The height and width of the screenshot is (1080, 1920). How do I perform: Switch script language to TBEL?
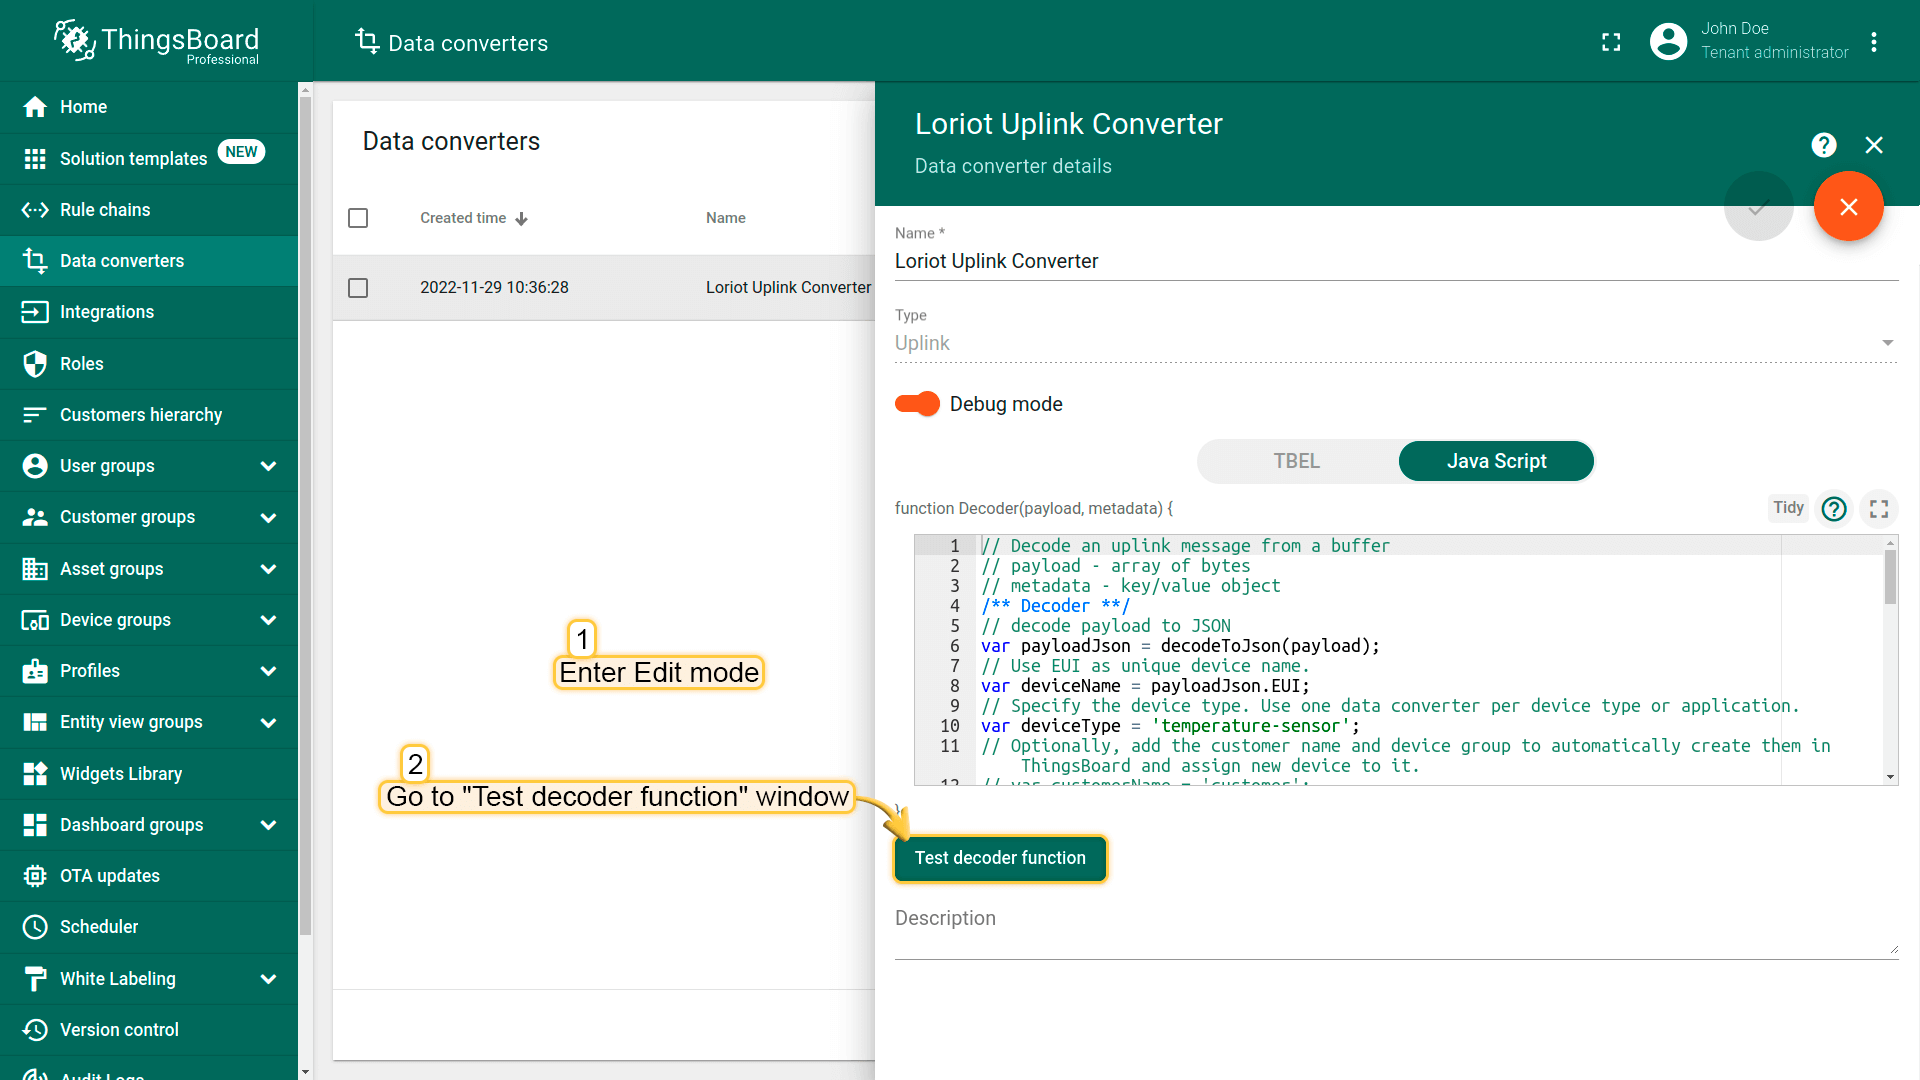(x=1297, y=461)
